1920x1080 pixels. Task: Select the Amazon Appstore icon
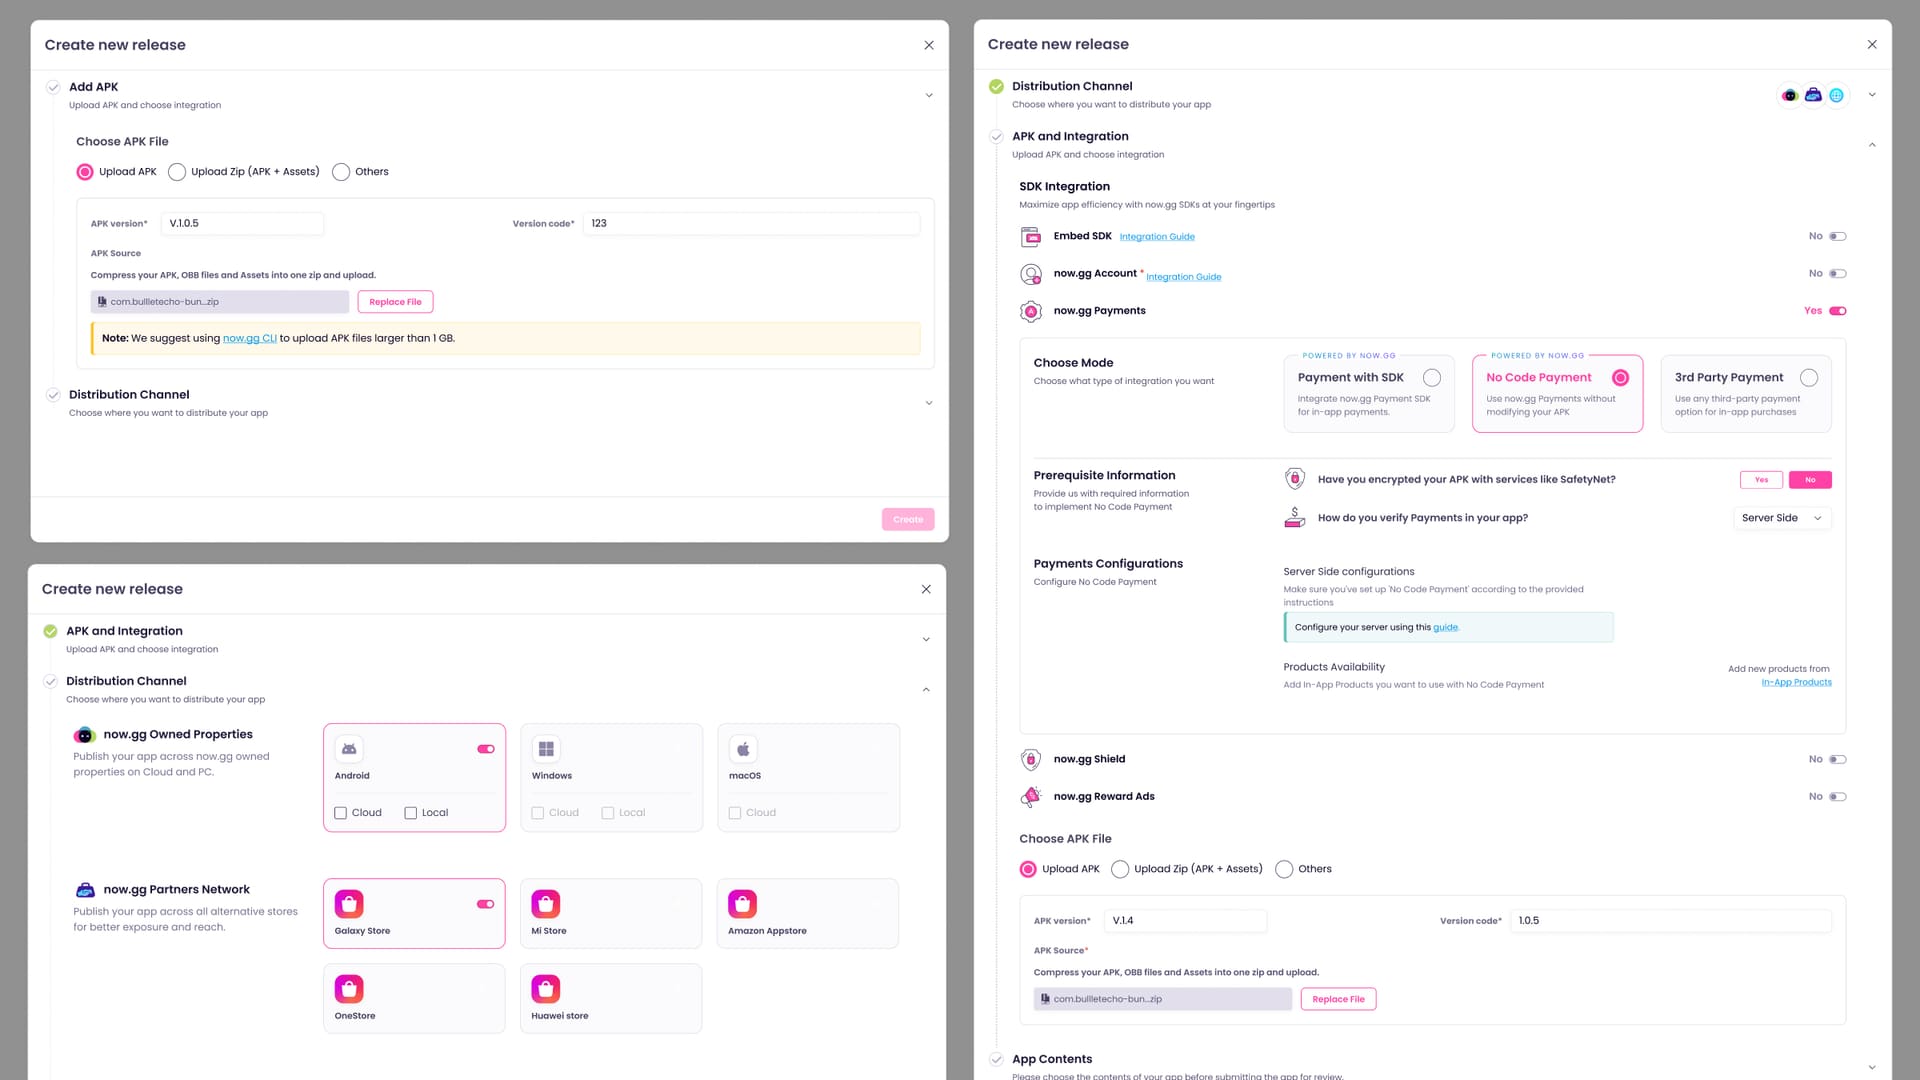coord(743,904)
